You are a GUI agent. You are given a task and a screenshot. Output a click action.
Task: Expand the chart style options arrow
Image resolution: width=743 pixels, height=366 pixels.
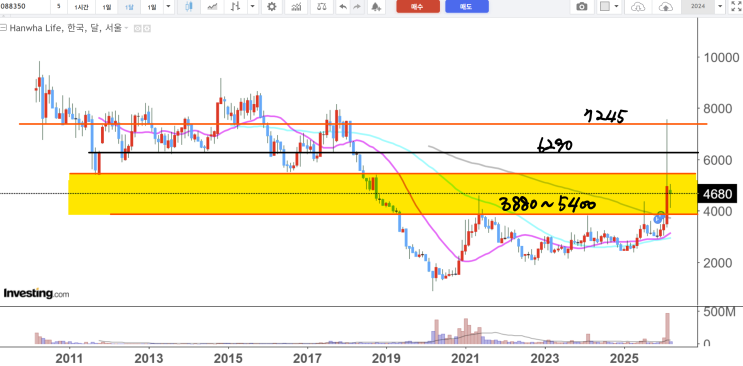click(x=253, y=7)
